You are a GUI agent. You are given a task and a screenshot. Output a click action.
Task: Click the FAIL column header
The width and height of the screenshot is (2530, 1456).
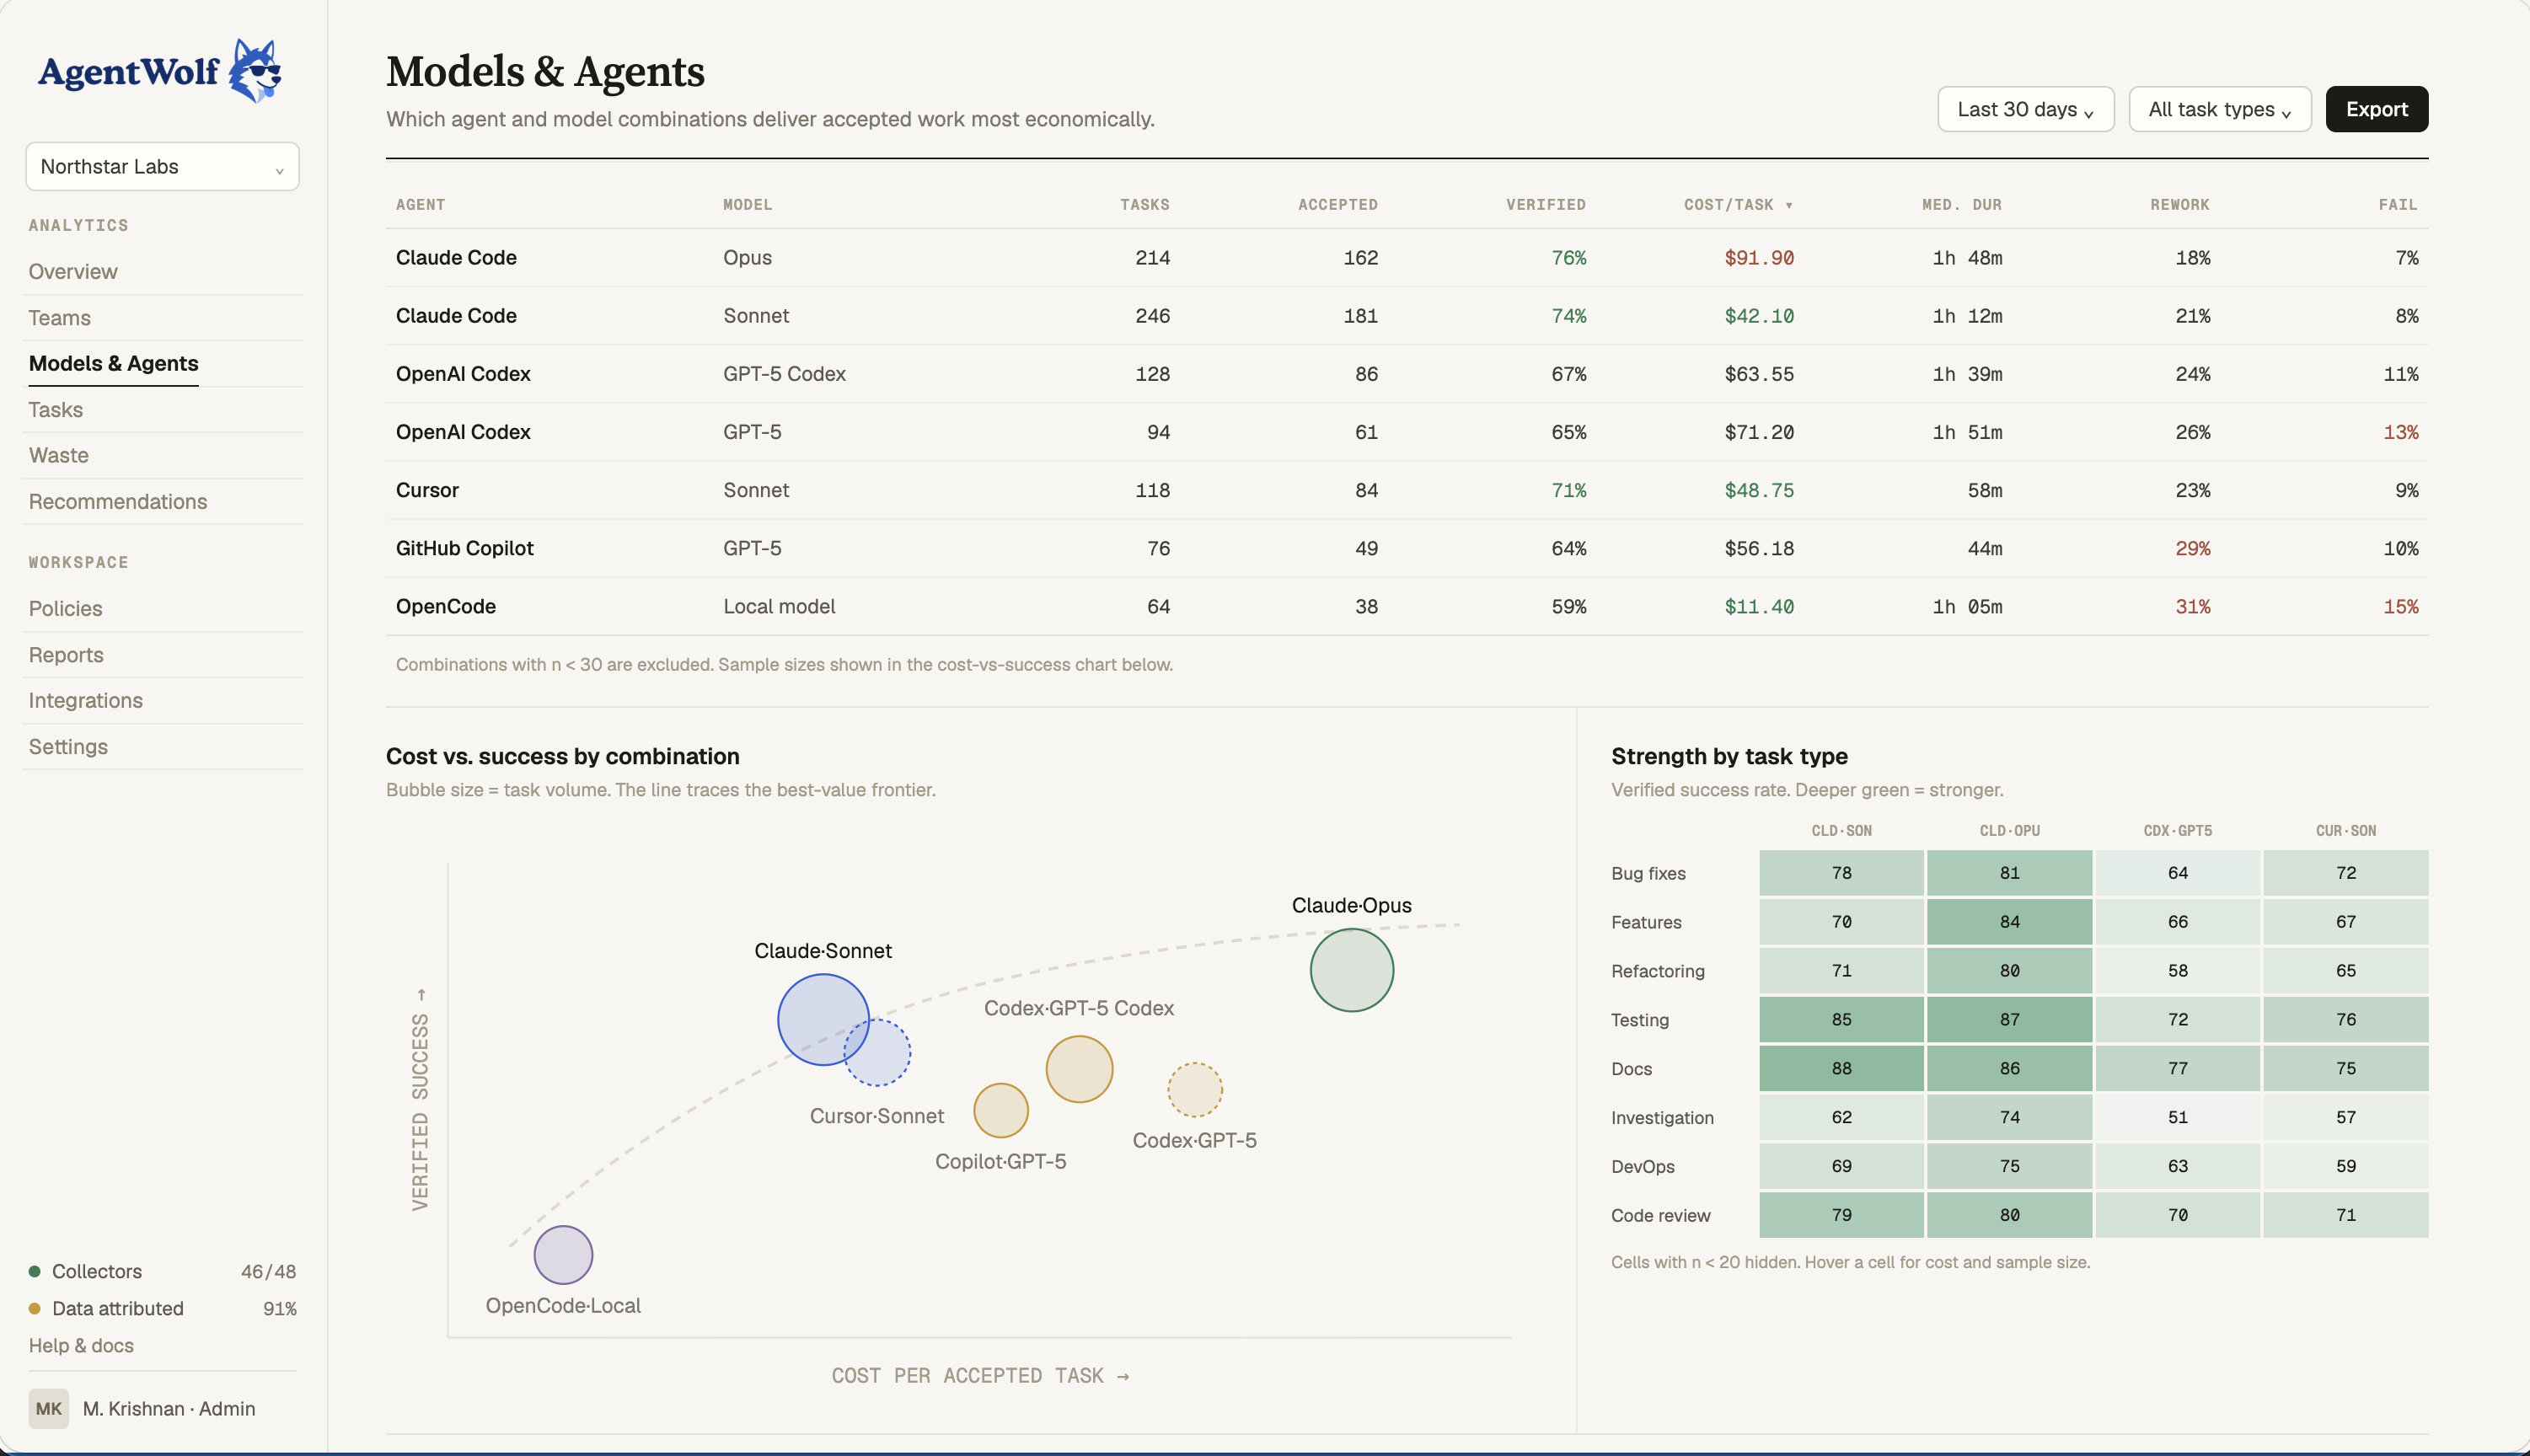click(x=2397, y=204)
